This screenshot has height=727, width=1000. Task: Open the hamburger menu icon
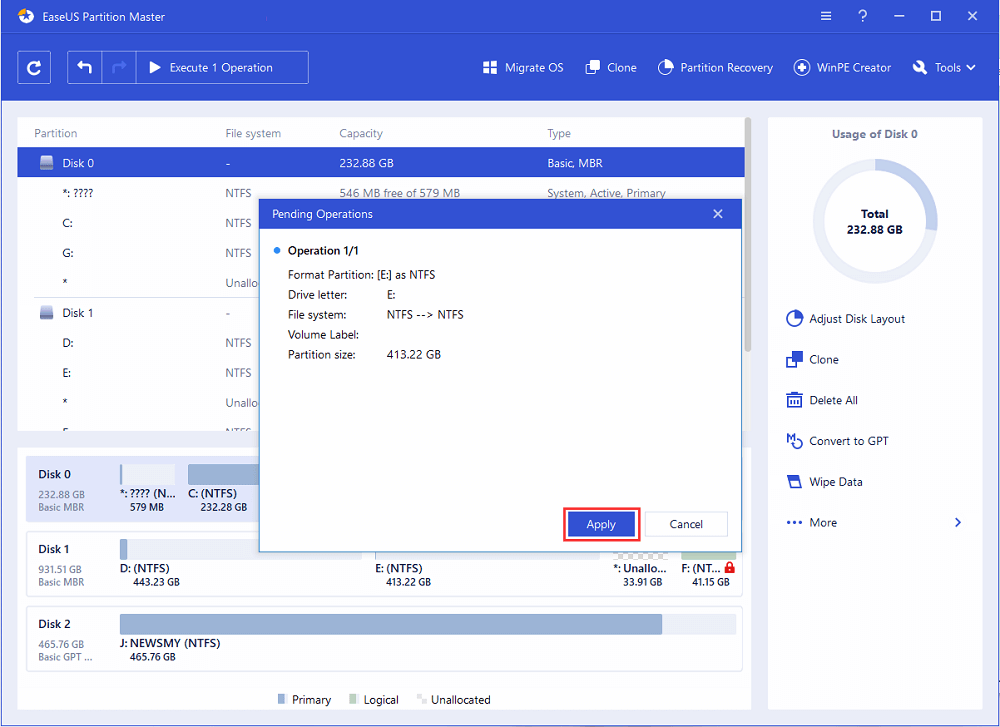click(826, 16)
